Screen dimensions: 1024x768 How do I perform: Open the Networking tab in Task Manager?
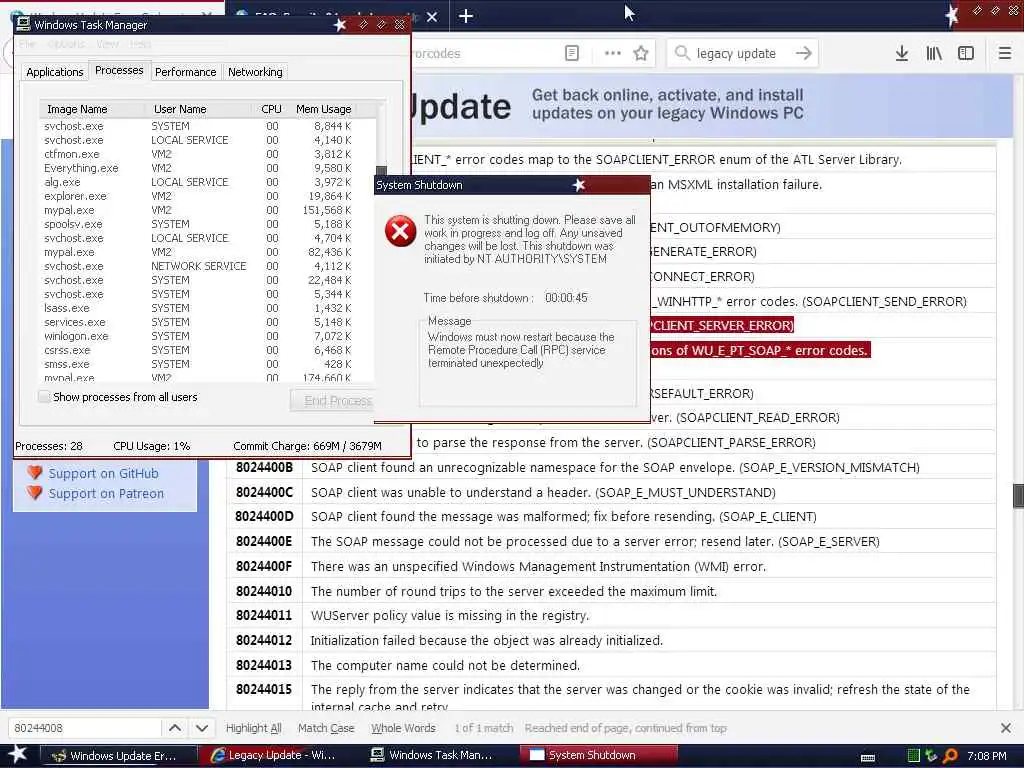(255, 72)
